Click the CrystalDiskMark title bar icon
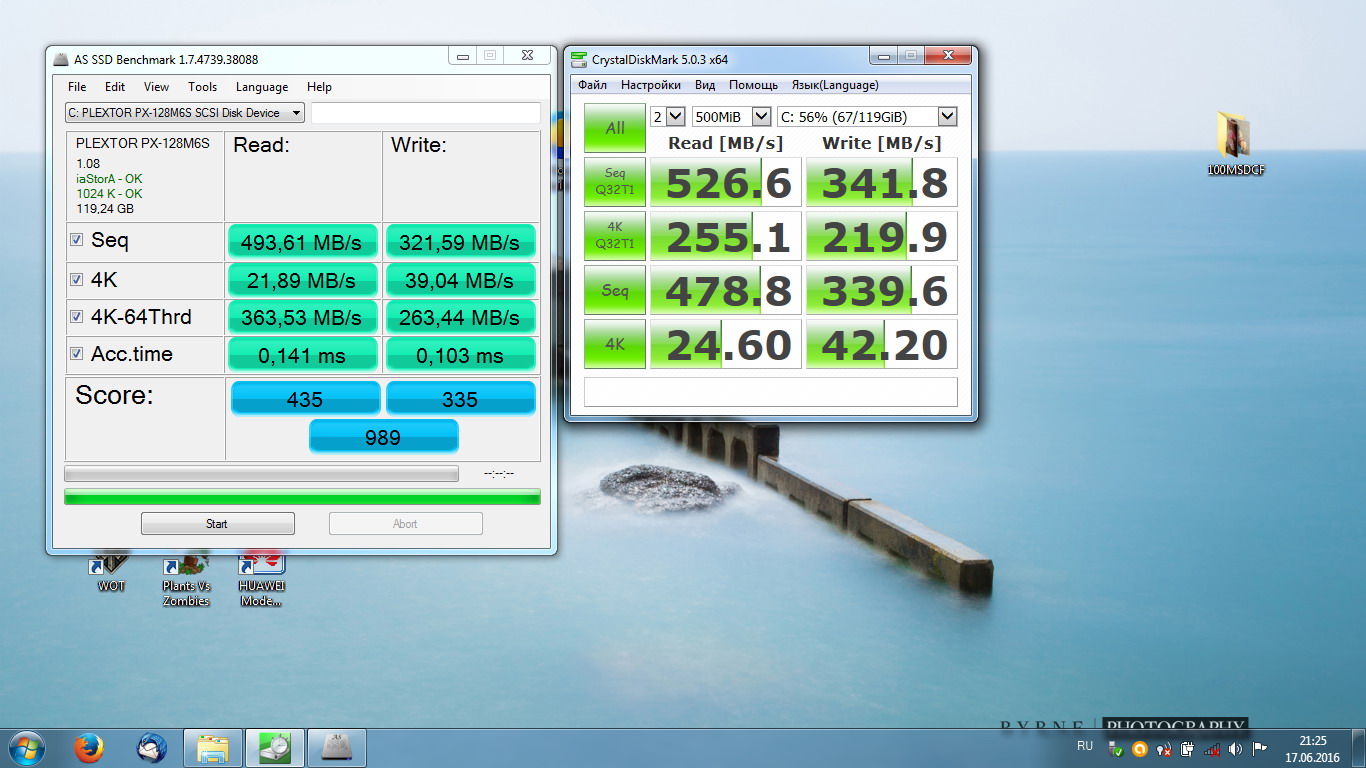 [x=579, y=59]
